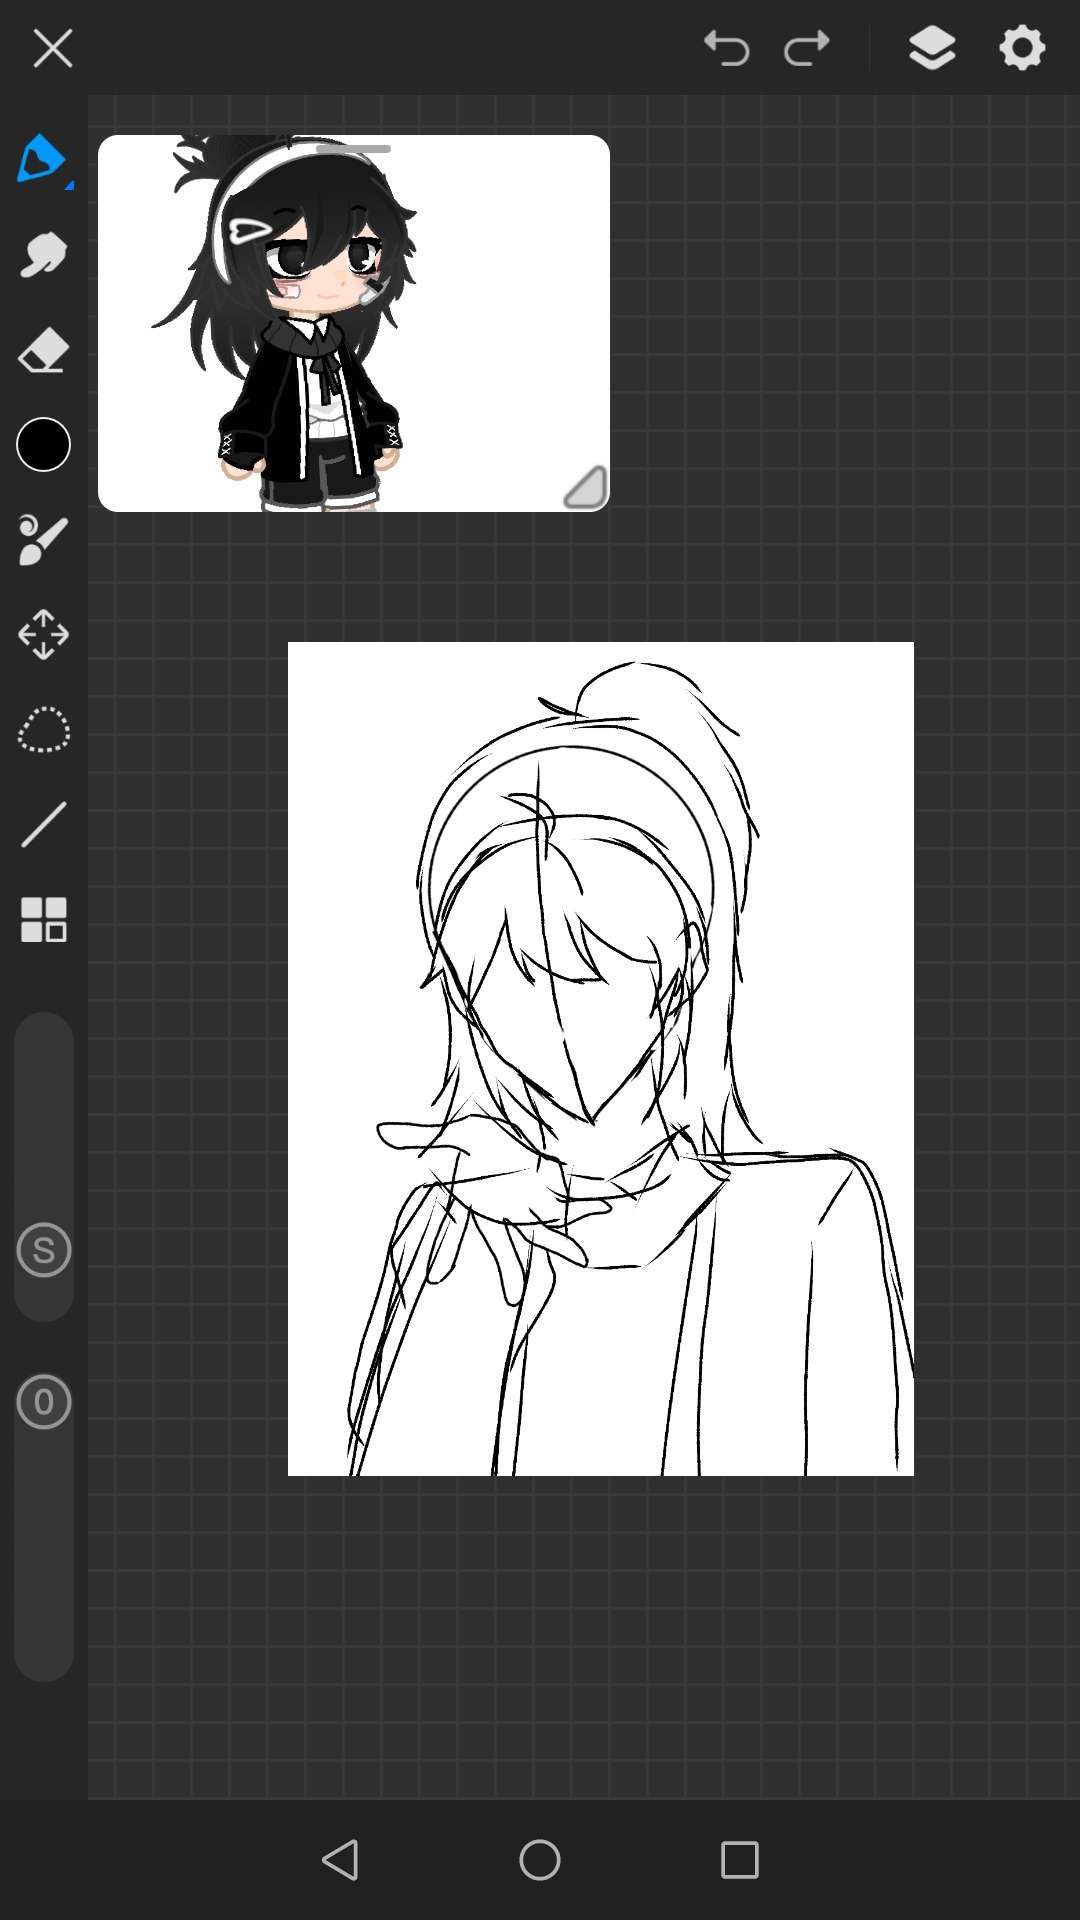The height and width of the screenshot is (1920, 1080).
Task: Tap the opacity slider handle marked 0
Action: pyautogui.click(x=43, y=1402)
